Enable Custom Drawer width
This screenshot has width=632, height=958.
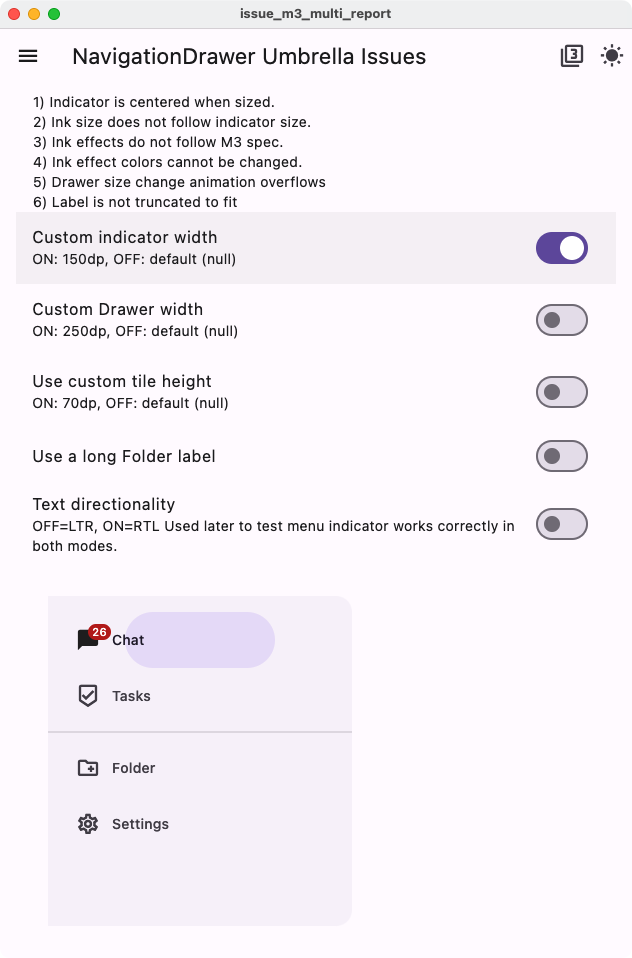(x=561, y=319)
